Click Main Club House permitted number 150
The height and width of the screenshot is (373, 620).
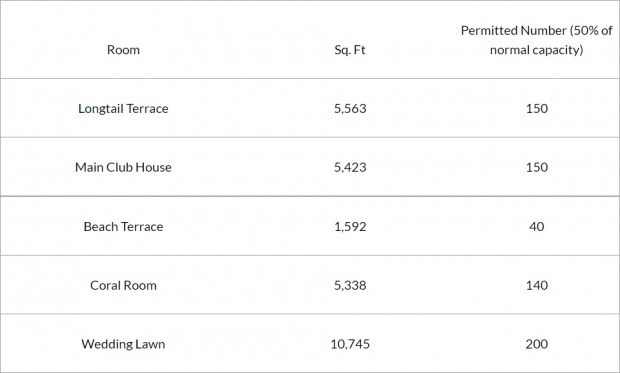click(537, 167)
